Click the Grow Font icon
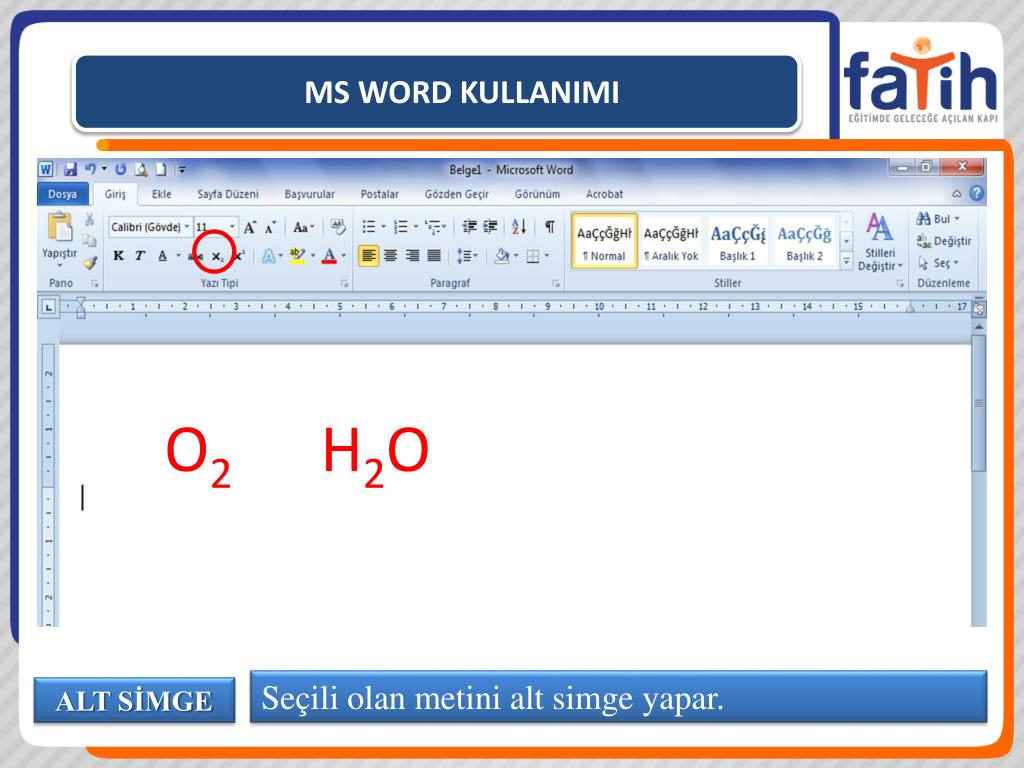The image size is (1024, 768). pyautogui.click(x=249, y=227)
